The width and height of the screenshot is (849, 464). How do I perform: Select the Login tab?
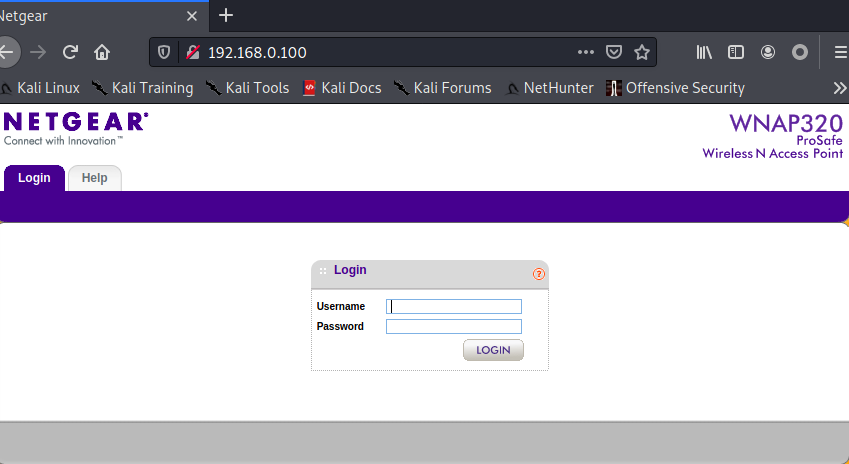click(x=34, y=178)
